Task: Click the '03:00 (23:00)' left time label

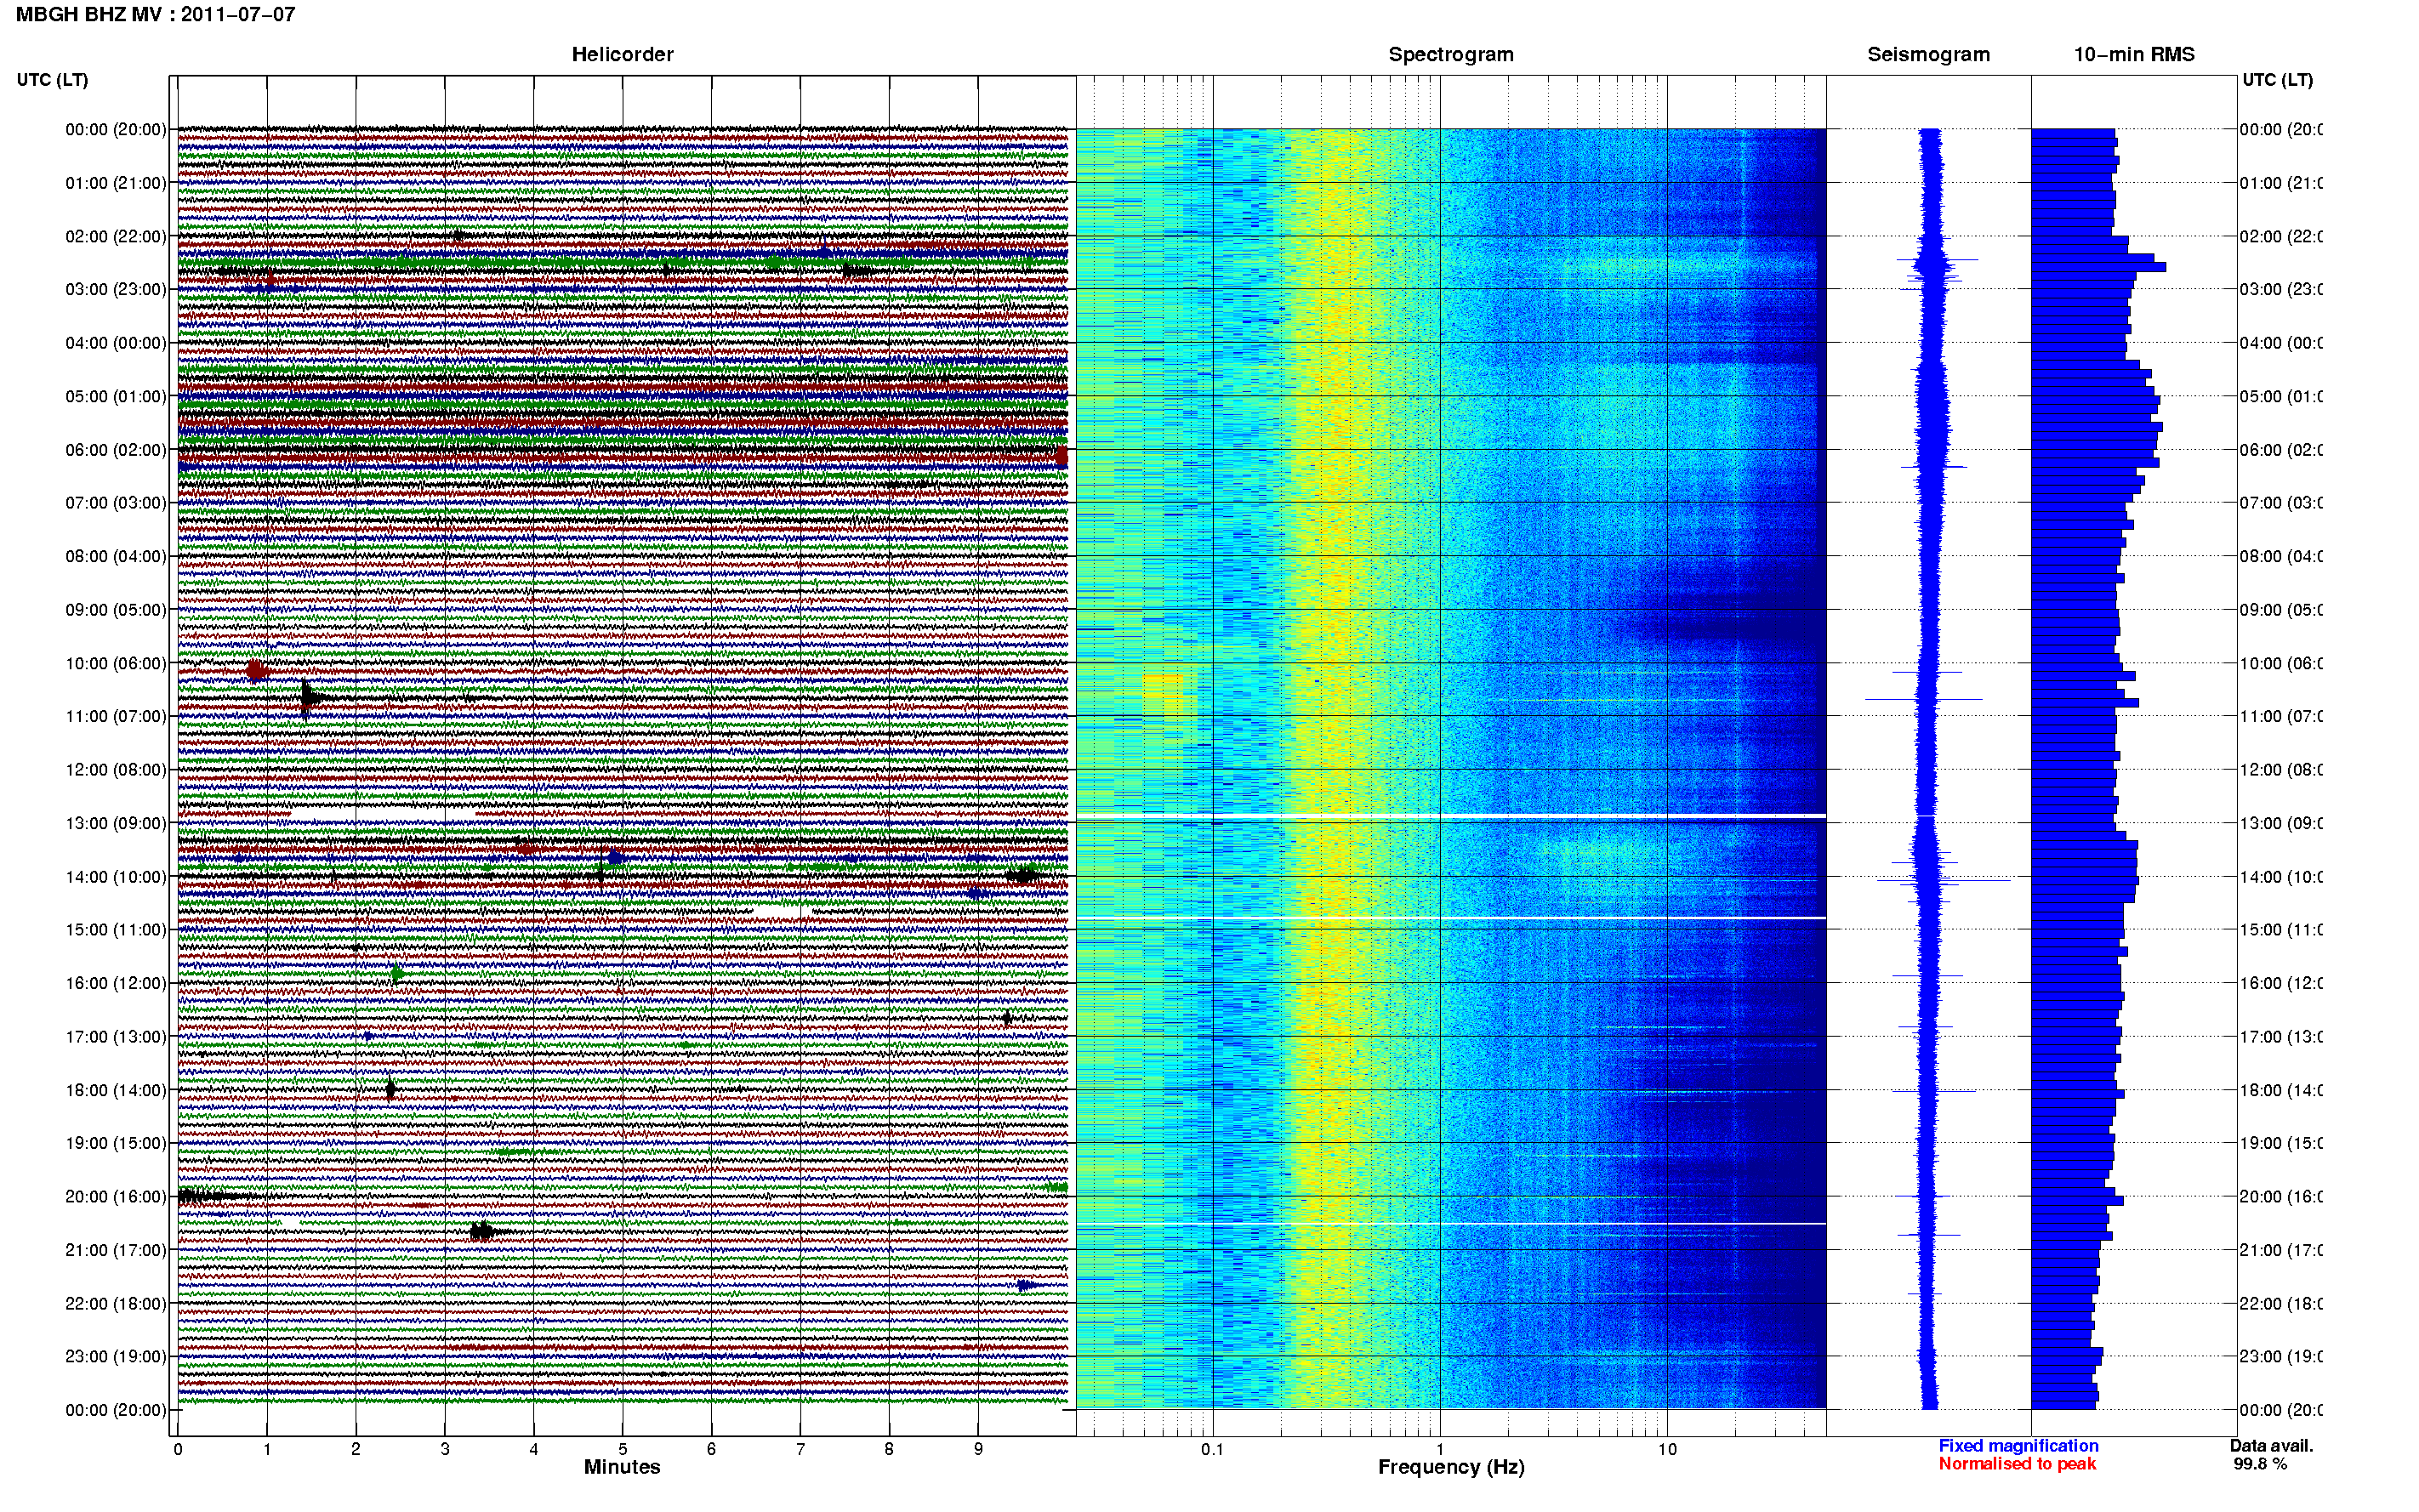Action: [116, 289]
